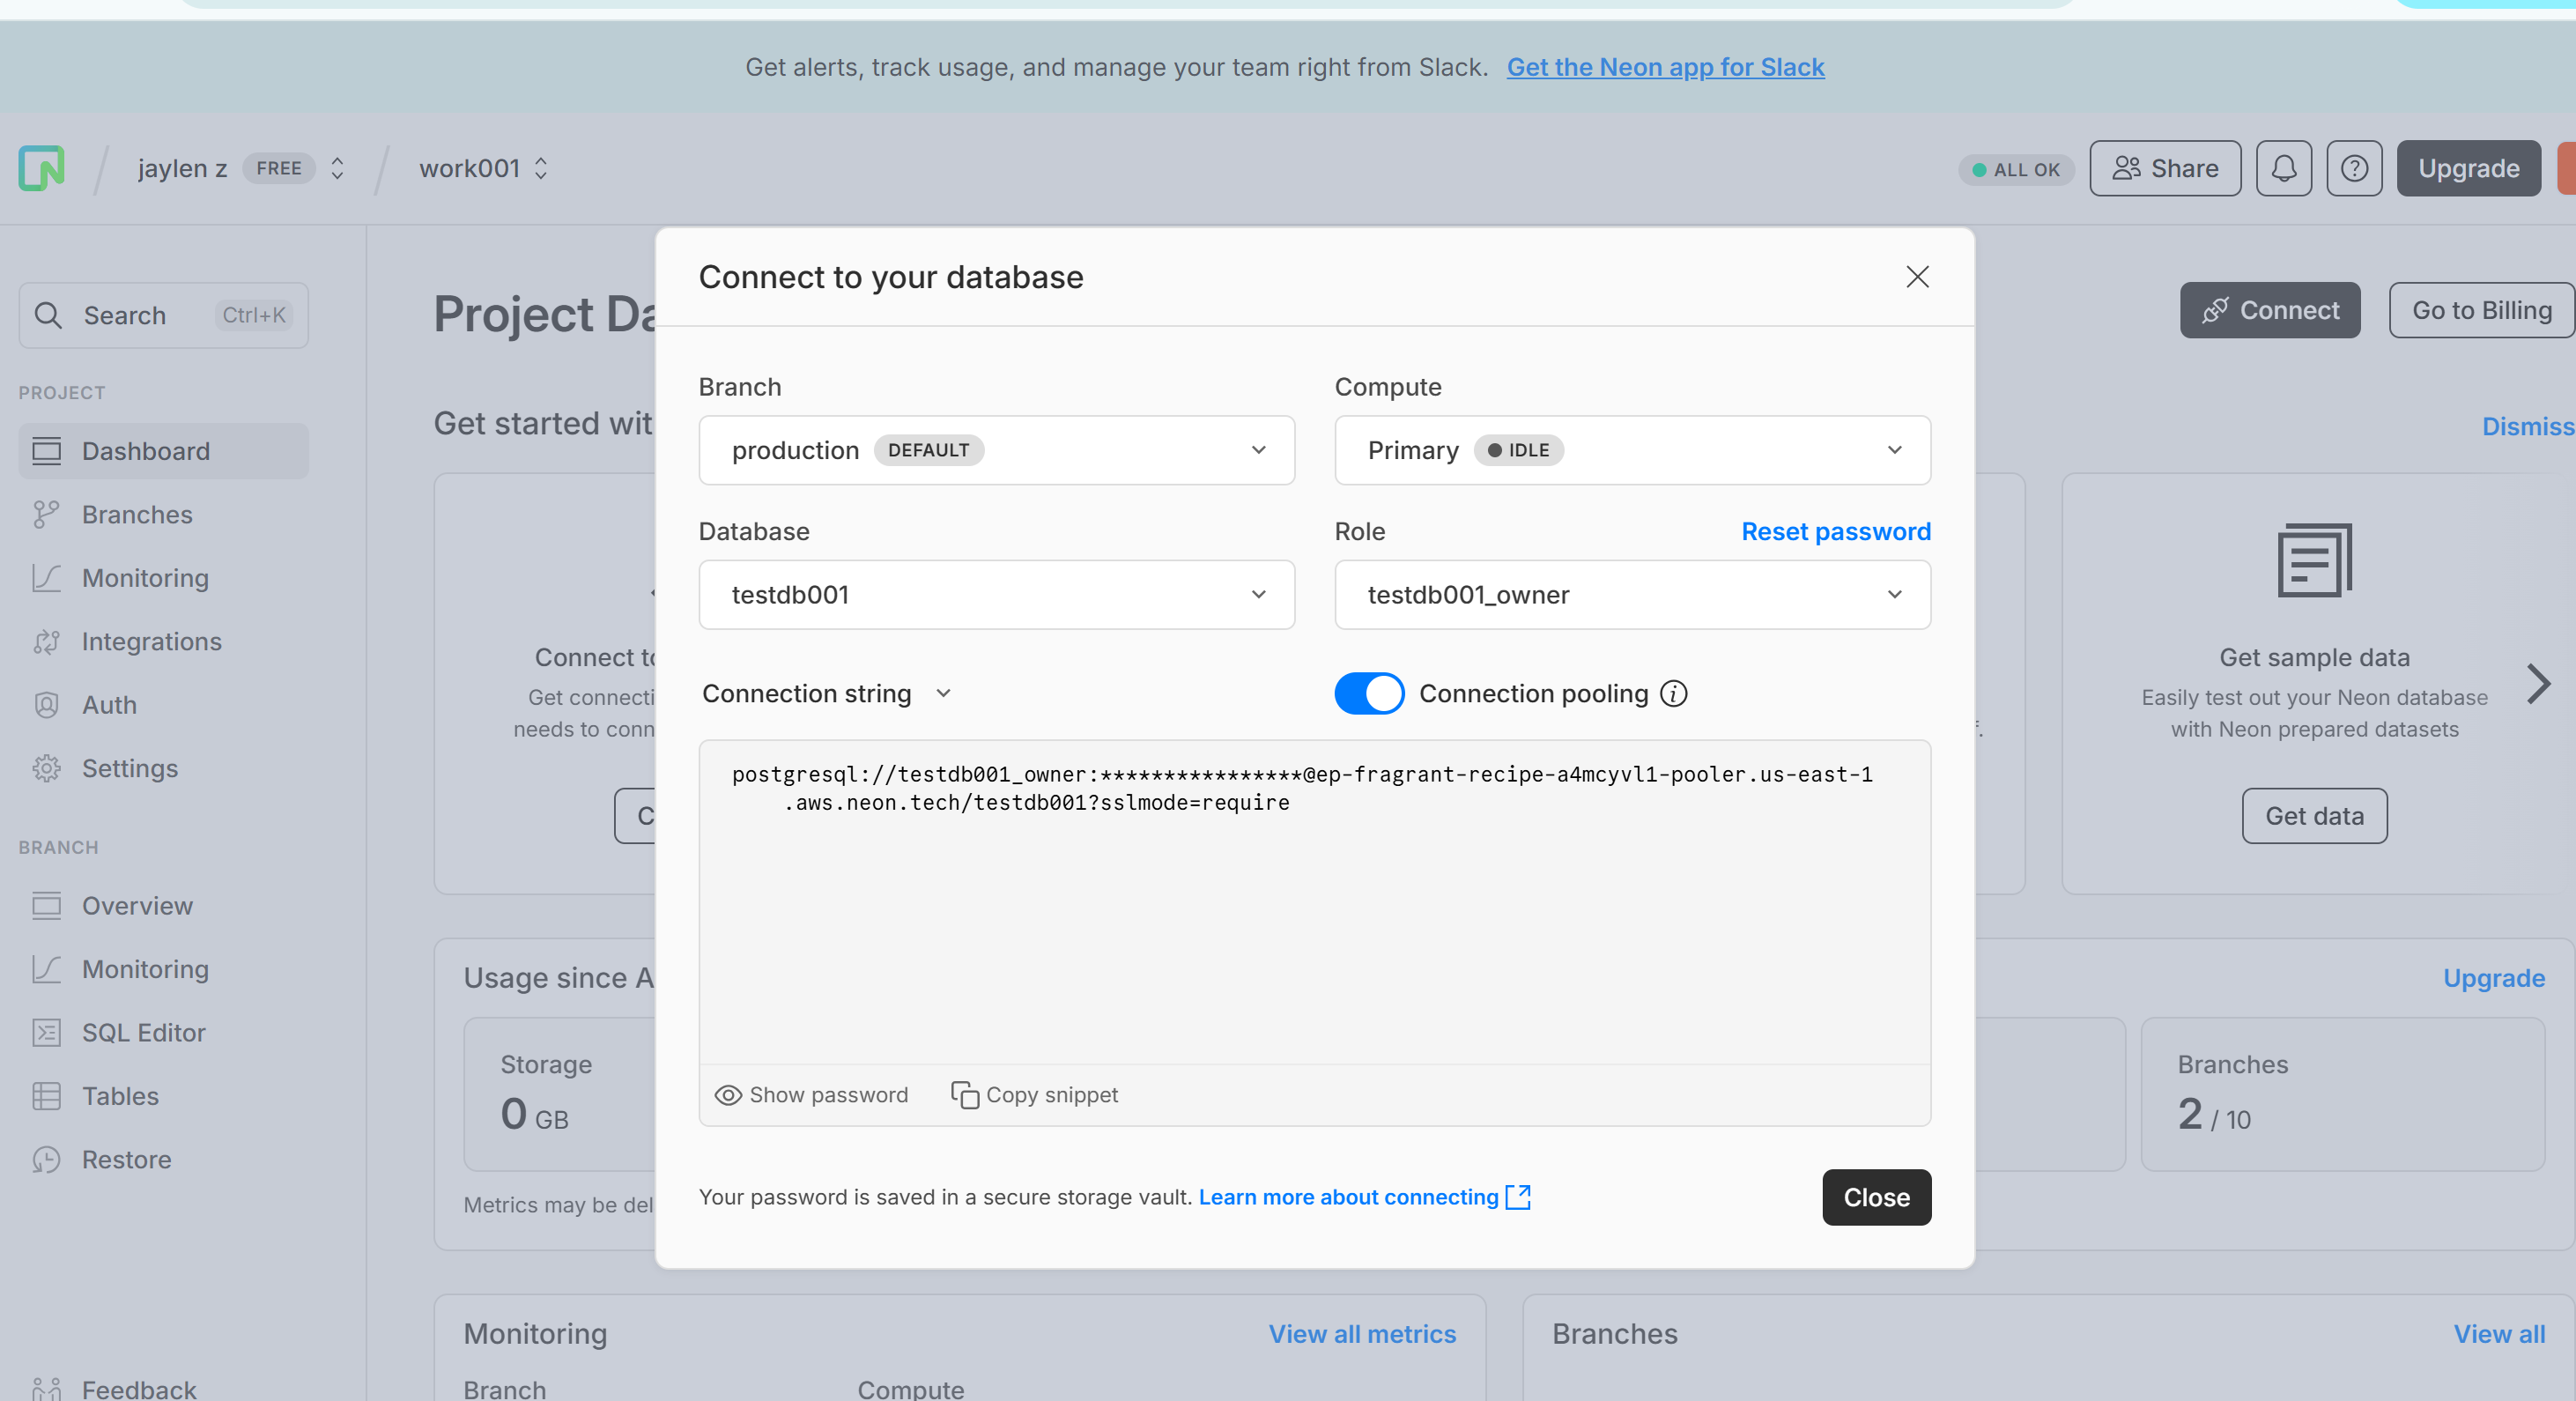Viewport: 2576px width, 1401px height.
Task: Close the Connect dialog with X icon
Action: pos(1916,277)
